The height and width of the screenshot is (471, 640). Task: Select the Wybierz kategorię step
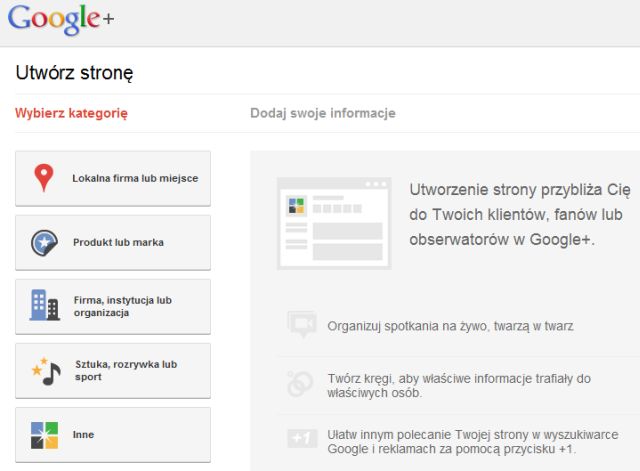71,113
